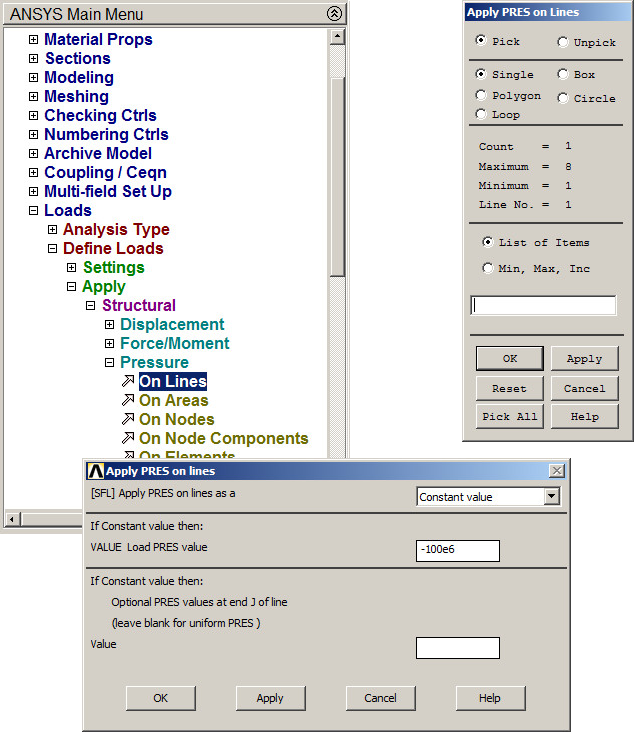The height and width of the screenshot is (732, 634).
Task: Expand the Displacement tree node
Action: pos(110,324)
